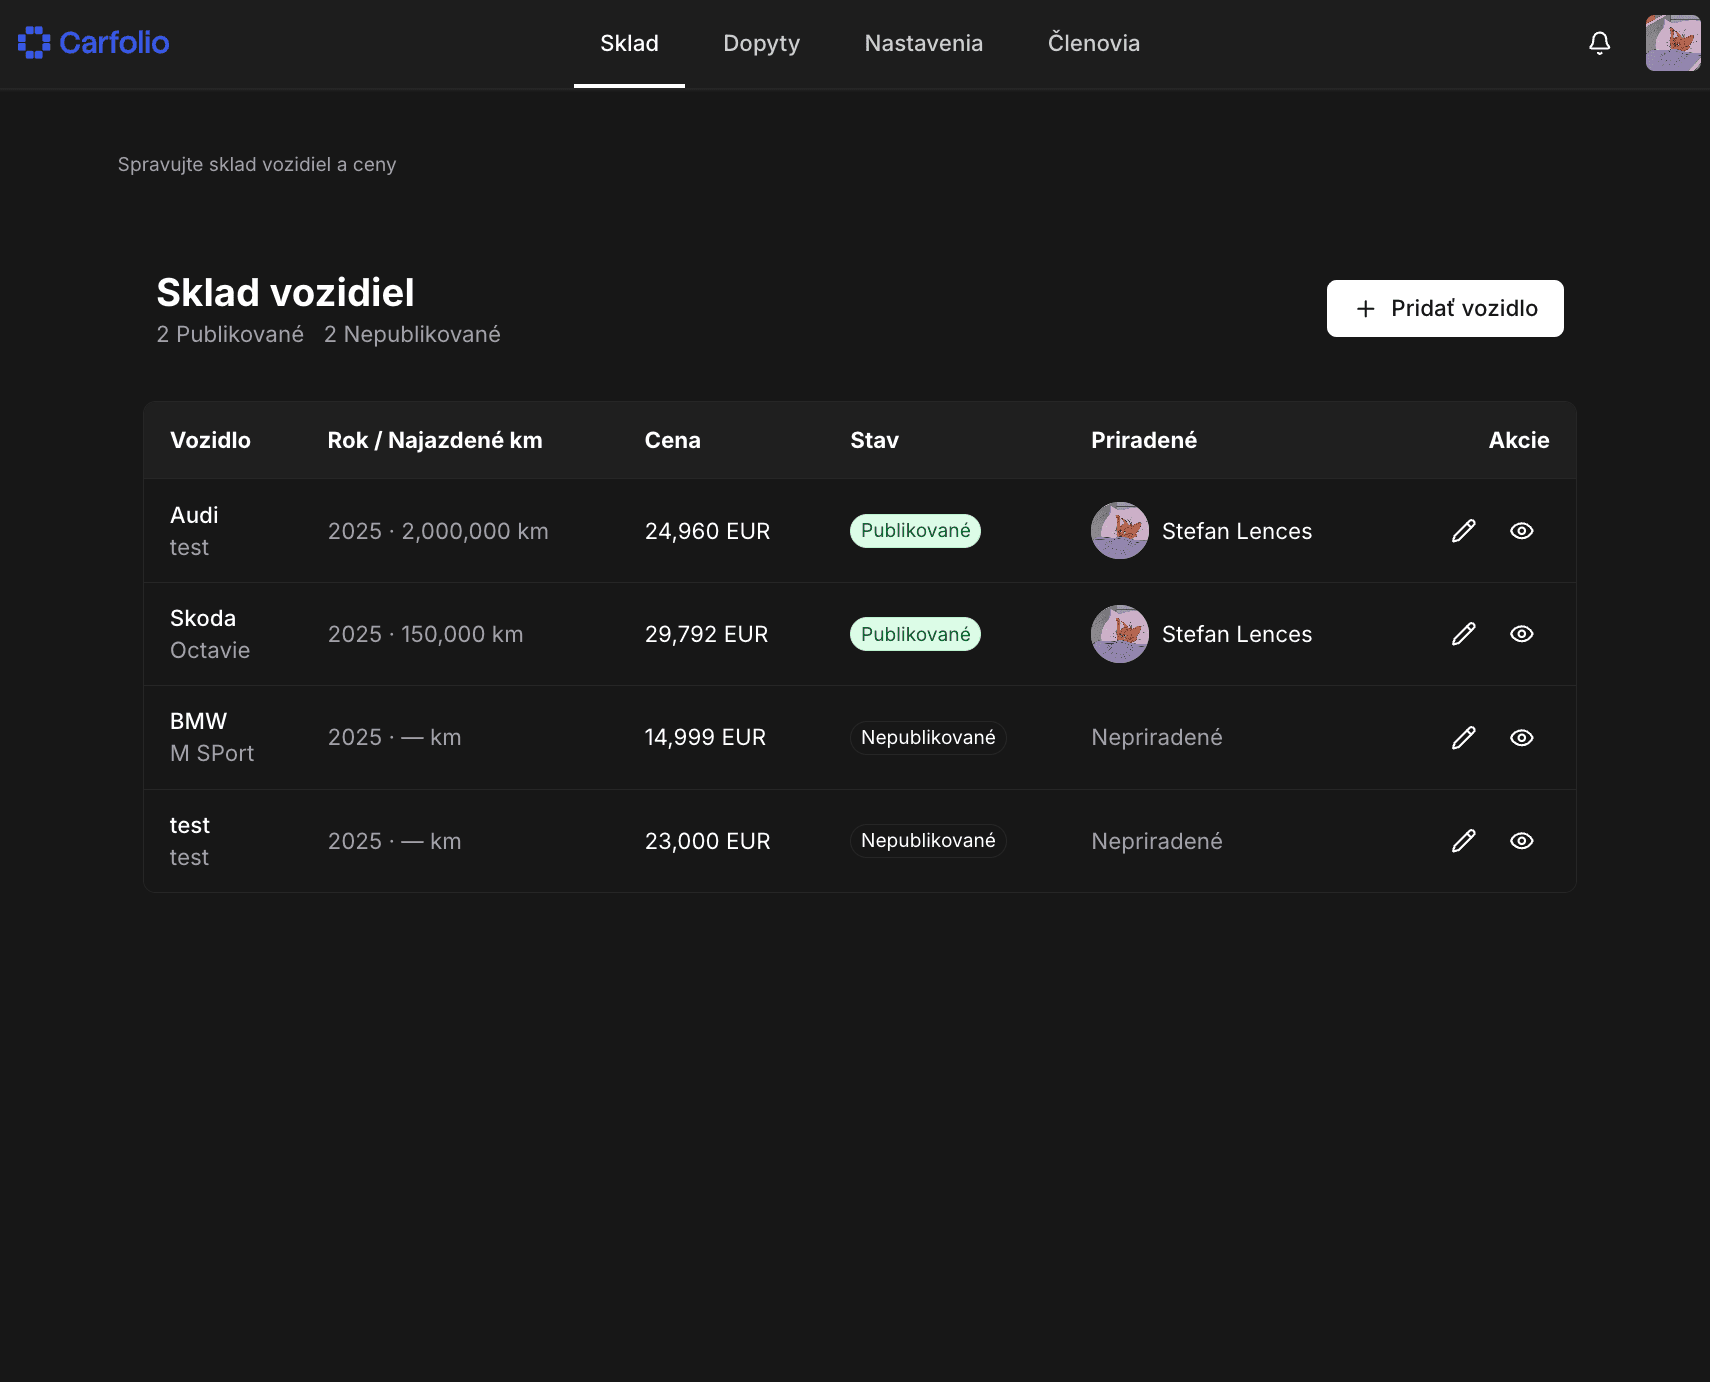This screenshot has width=1710, height=1382.
Task: Click the pencil edit icon for Audi
Action: [x=1463, y=531]
